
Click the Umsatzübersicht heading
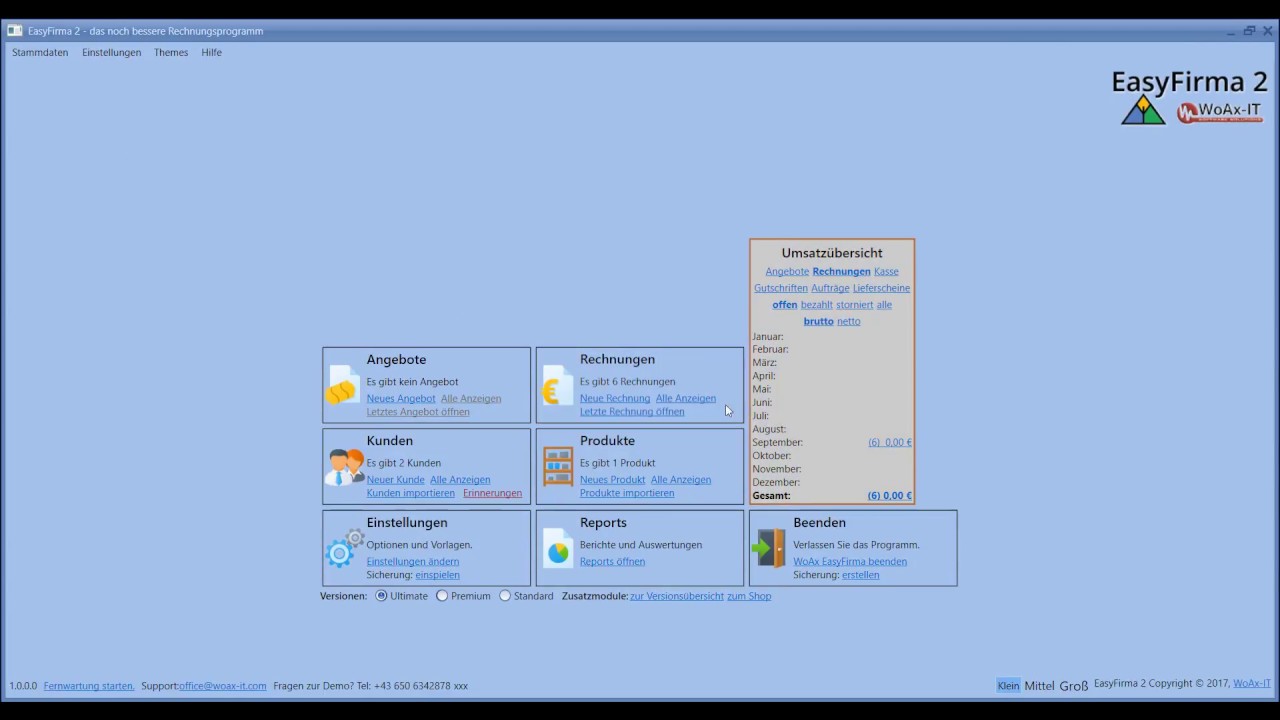coord(832,253)
